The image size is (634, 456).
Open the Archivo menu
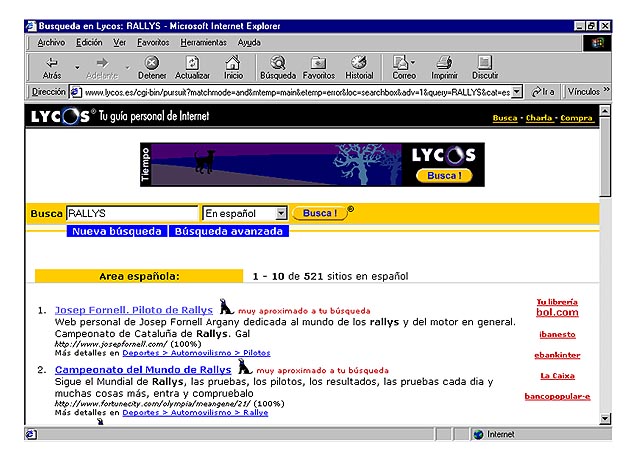(51, 42)
